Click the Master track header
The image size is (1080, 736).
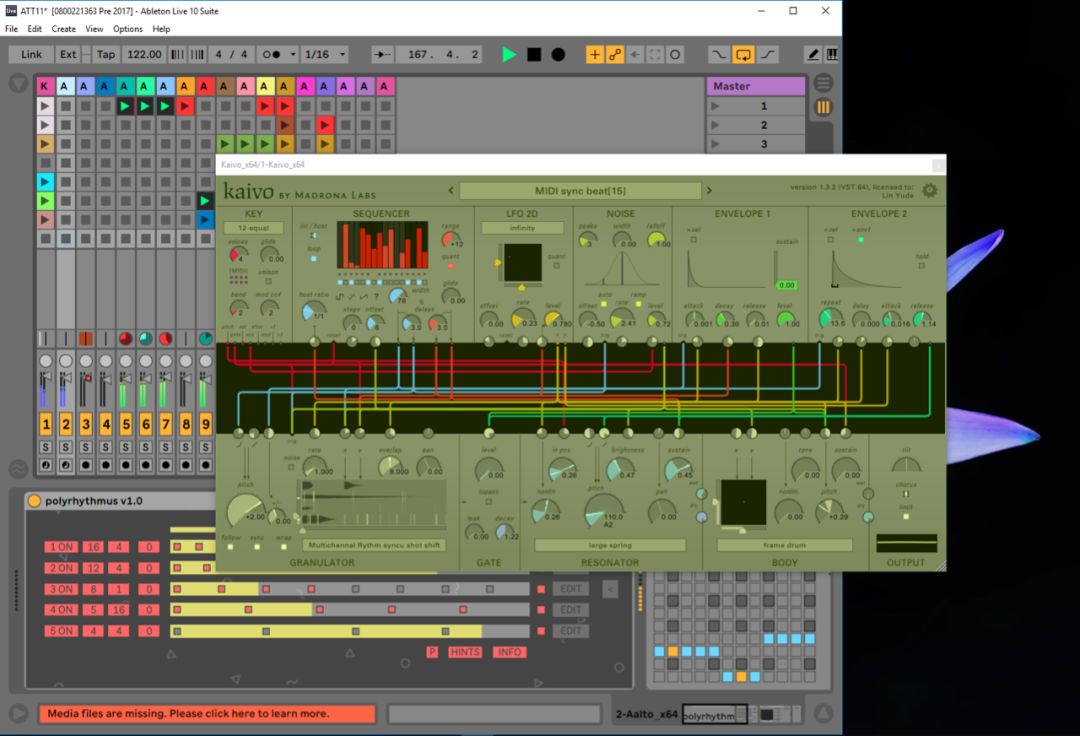pos(756,86)
